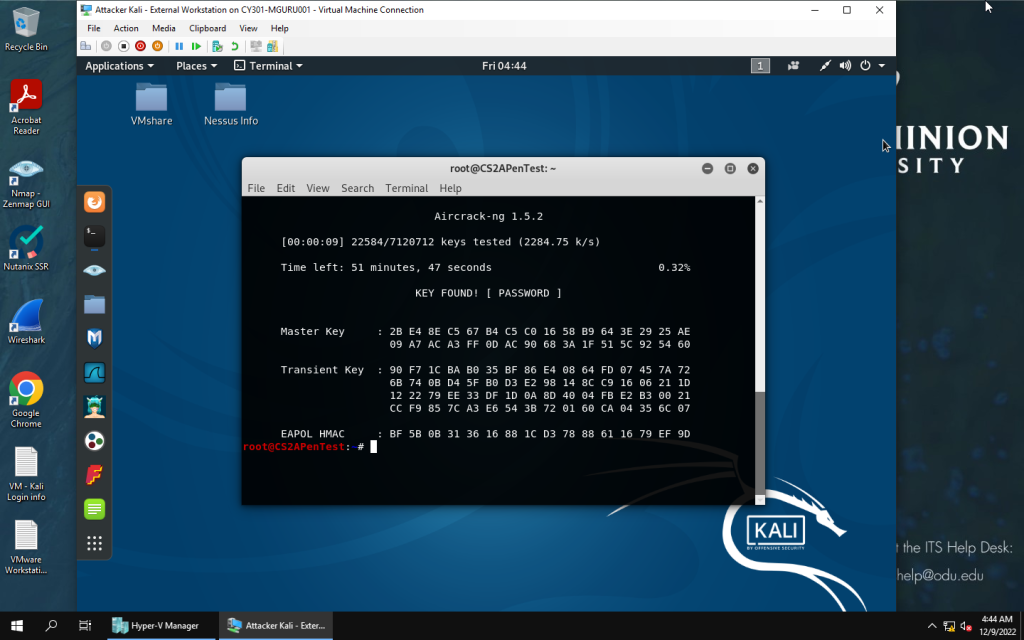Show all applications grid in Kali dock

point(95,543)
